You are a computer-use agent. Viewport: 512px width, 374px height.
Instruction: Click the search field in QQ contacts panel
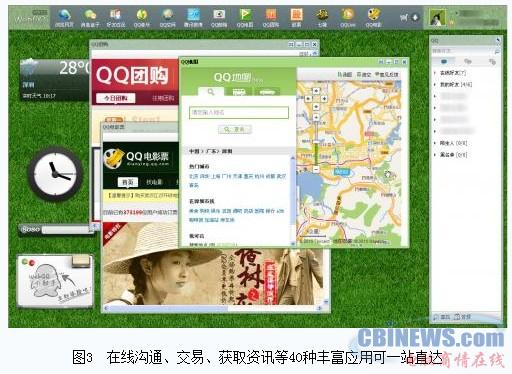tap(463, 51)
